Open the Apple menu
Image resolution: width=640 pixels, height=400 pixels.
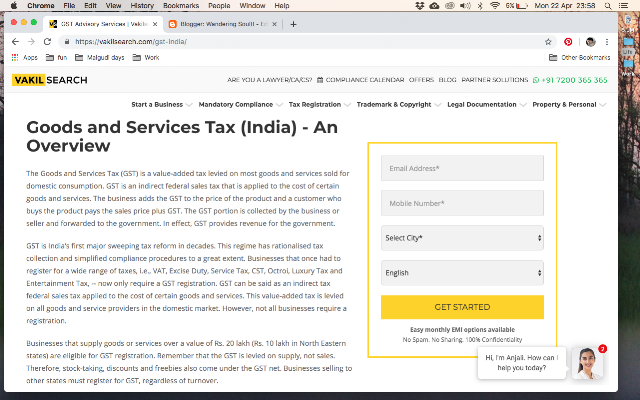point(14,6)
